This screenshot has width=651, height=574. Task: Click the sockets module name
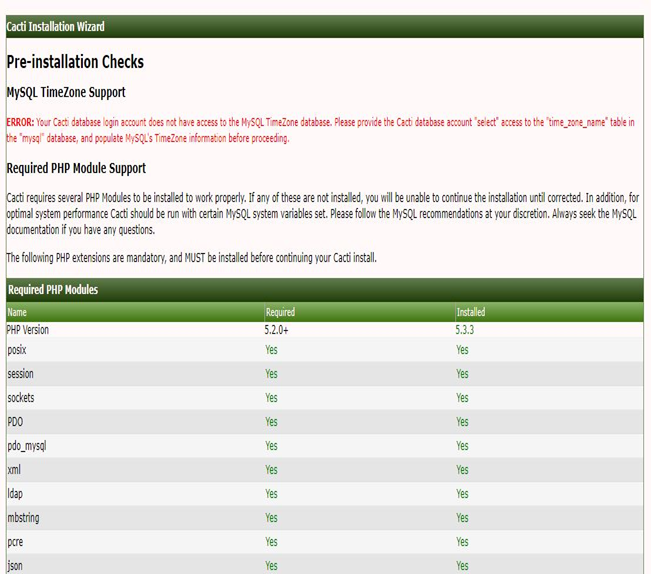pos(21,398)
